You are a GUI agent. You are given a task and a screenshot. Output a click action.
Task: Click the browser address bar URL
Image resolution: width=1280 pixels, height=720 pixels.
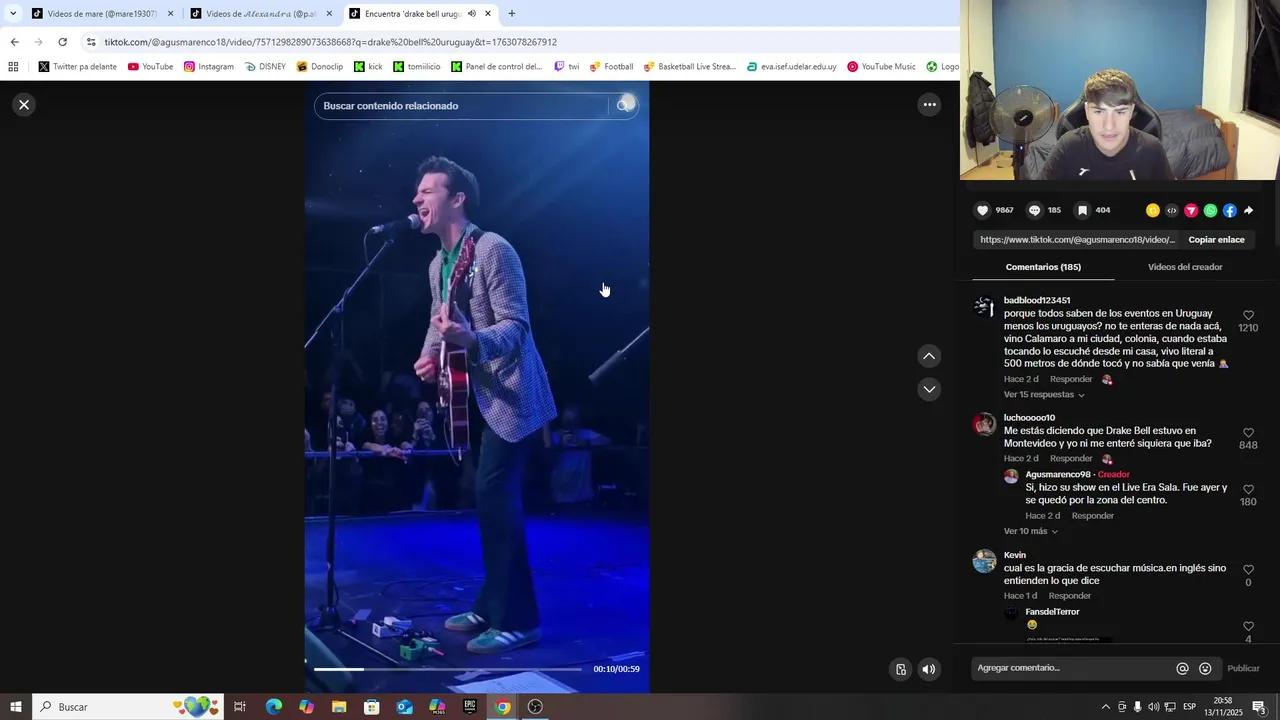(x=330, y=42)
